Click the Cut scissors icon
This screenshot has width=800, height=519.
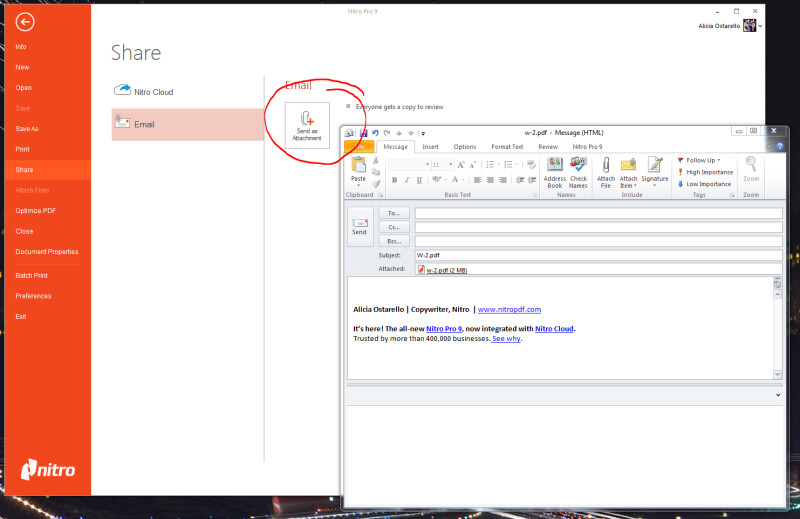(376, 161)
